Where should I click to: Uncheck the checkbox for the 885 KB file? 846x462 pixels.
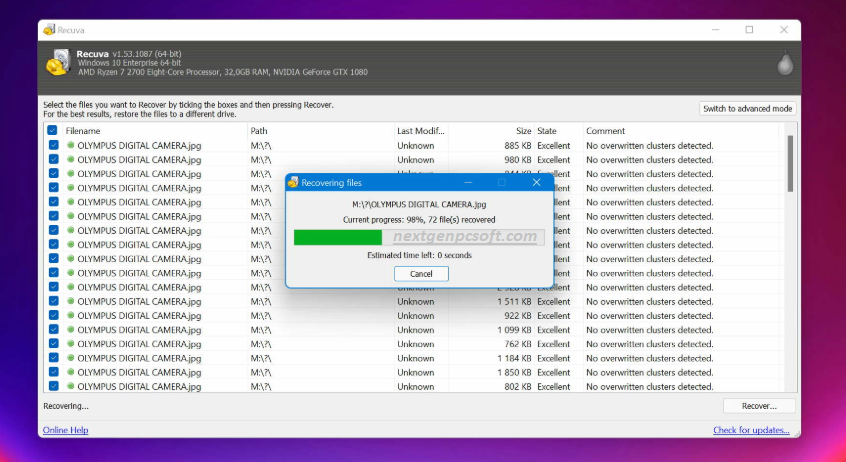point(53,145)
